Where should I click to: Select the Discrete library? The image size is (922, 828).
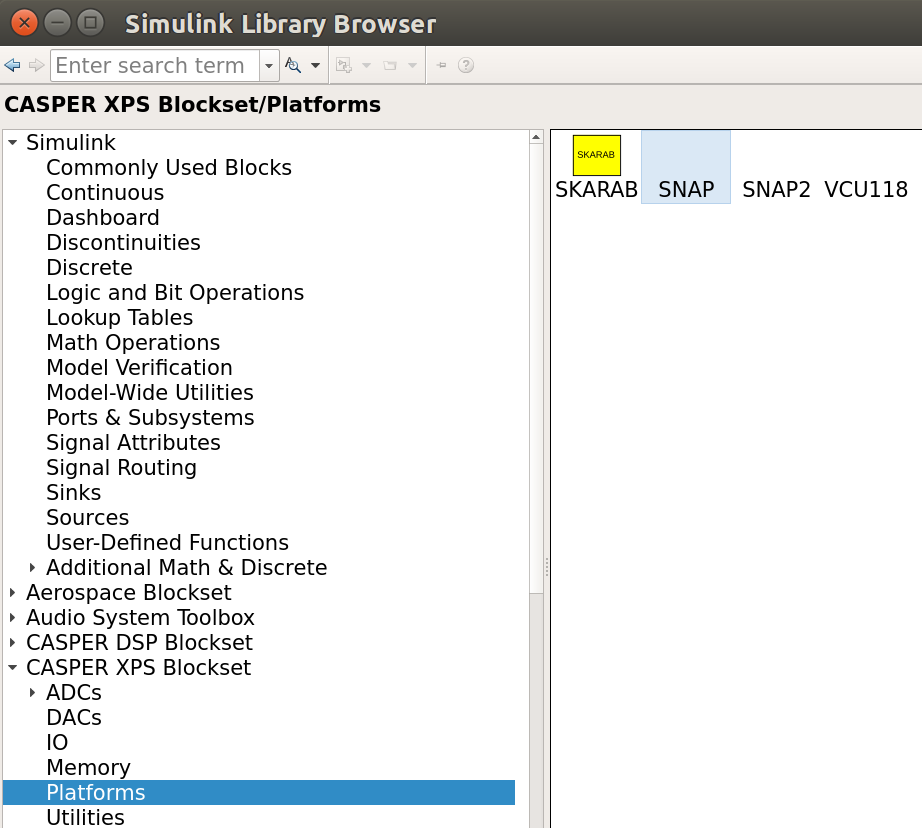(x=89, y=268)
